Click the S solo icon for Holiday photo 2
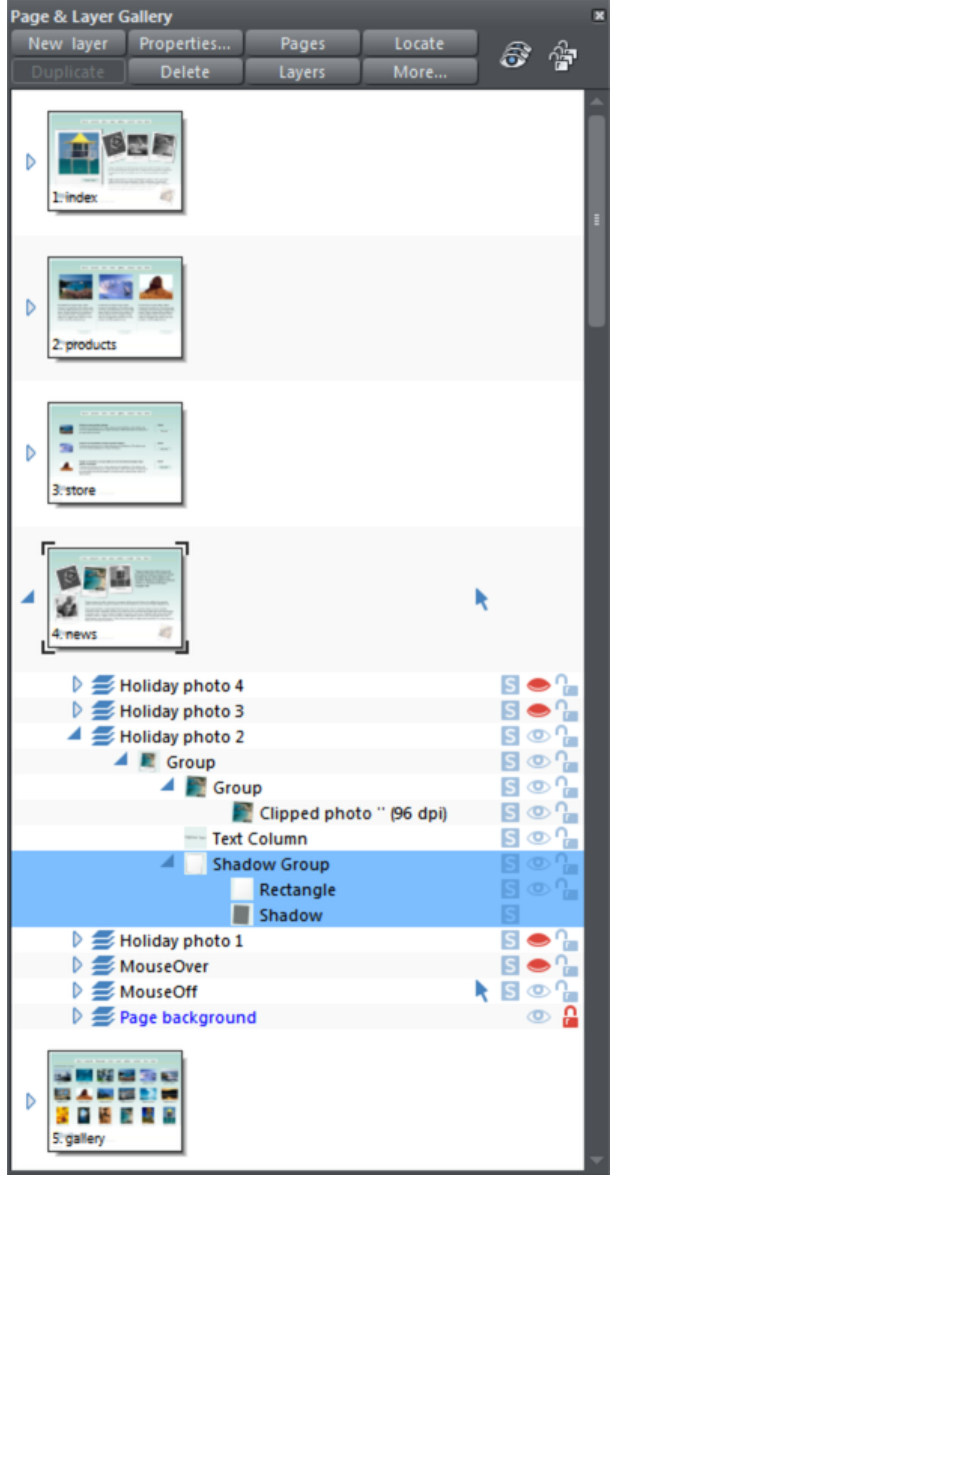 [x=510, y=736]
